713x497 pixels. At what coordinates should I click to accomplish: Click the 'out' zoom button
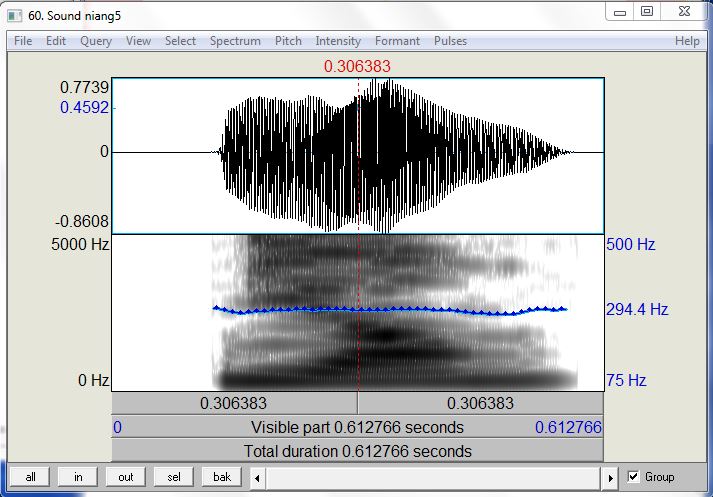tap(126, 477)
